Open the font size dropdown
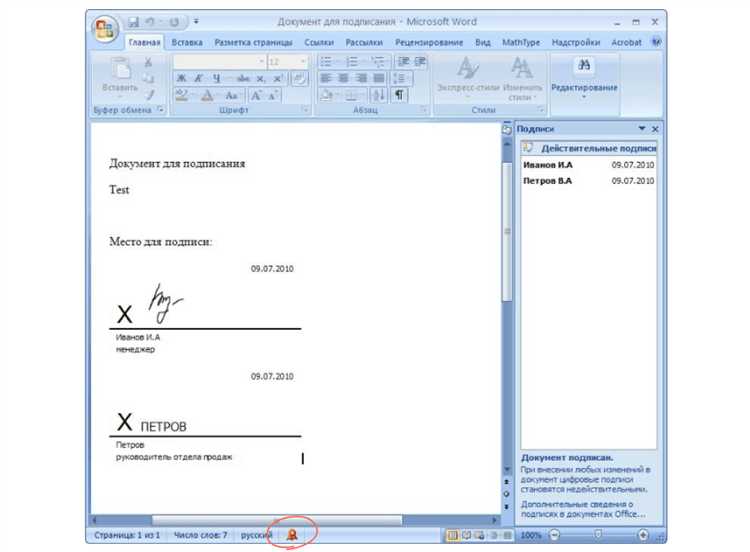This screenshot has height=552, width=750. click(303, 62)
